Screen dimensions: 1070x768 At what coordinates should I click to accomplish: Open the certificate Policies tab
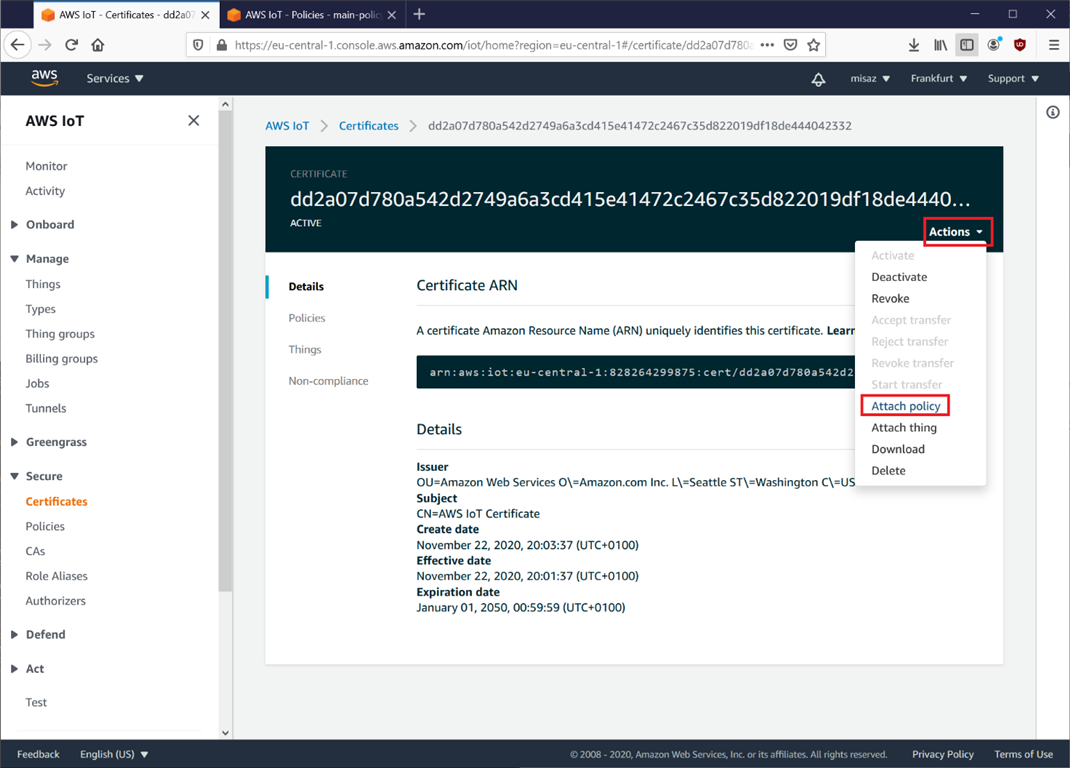click(x=306, y=317)
